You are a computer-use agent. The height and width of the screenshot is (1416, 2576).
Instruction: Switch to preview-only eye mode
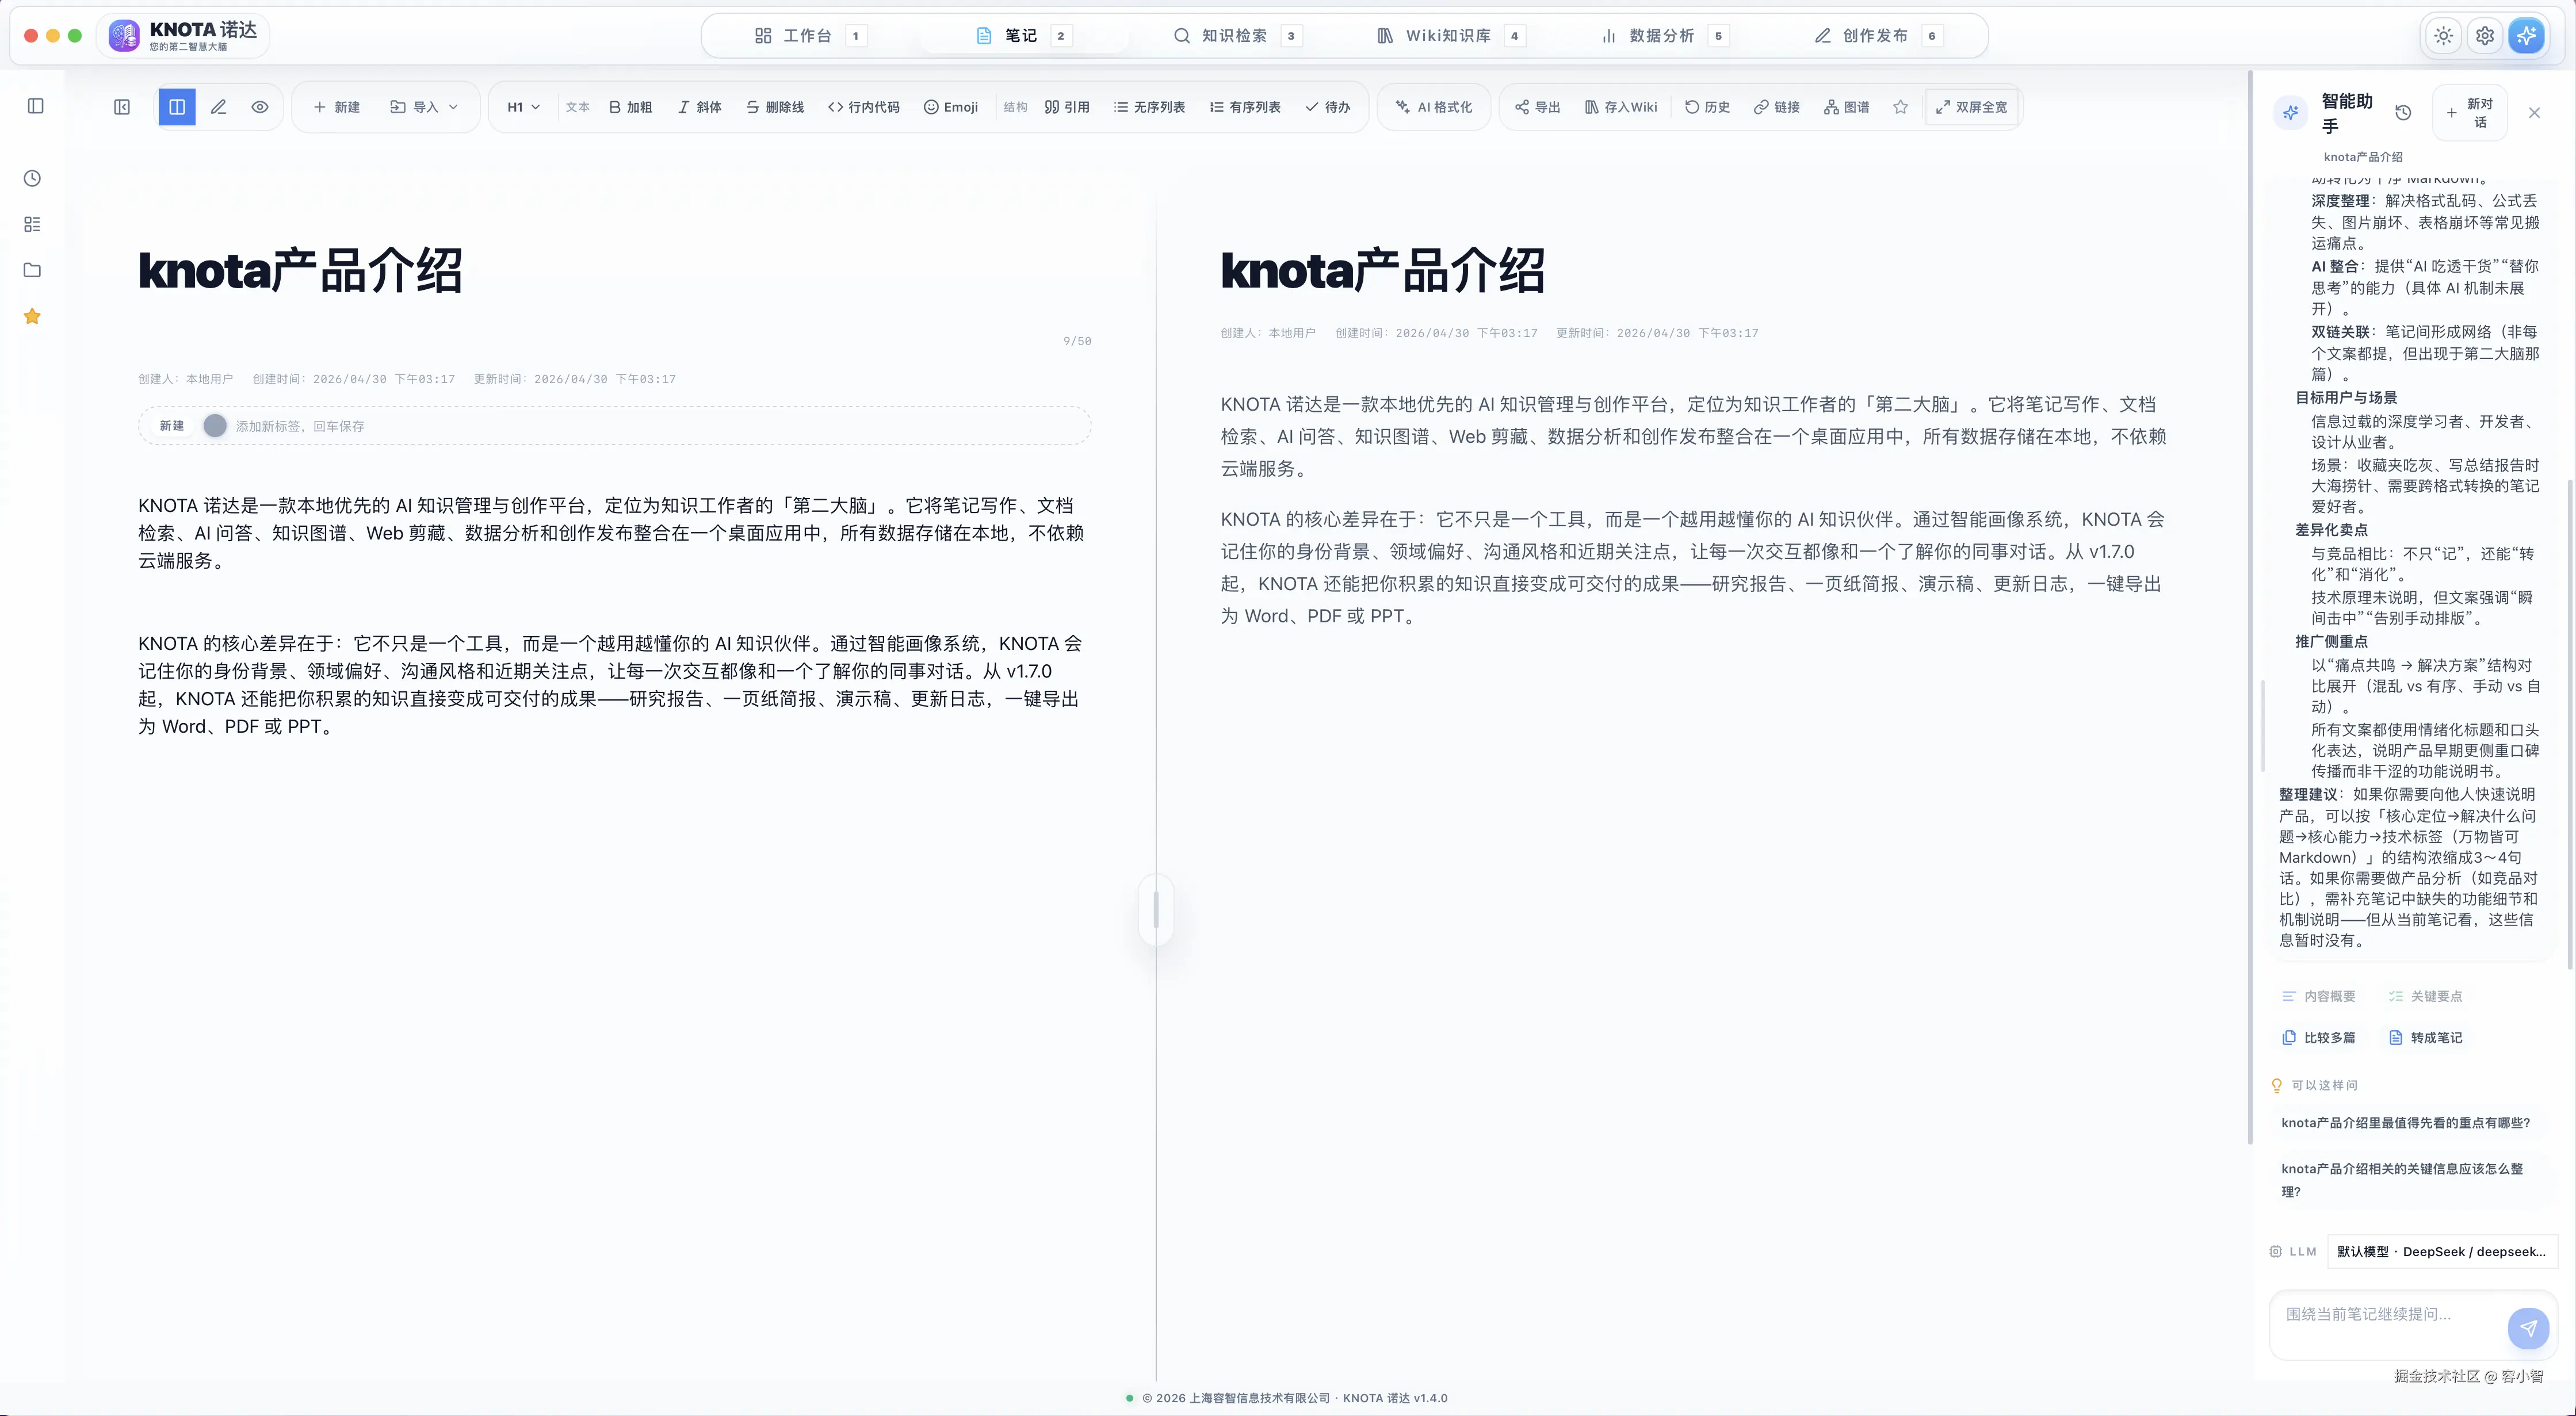pyautogui.click(x=260, y=107)
